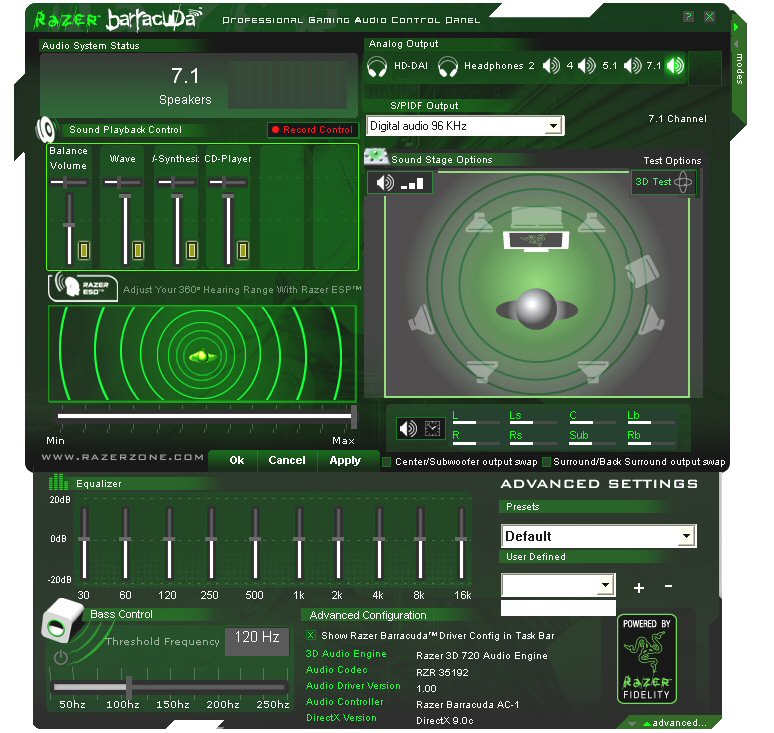Click the rear-left back speaker icon
Image resolution: width=774 pixels, height=733 pixels.
pos(482,371)
